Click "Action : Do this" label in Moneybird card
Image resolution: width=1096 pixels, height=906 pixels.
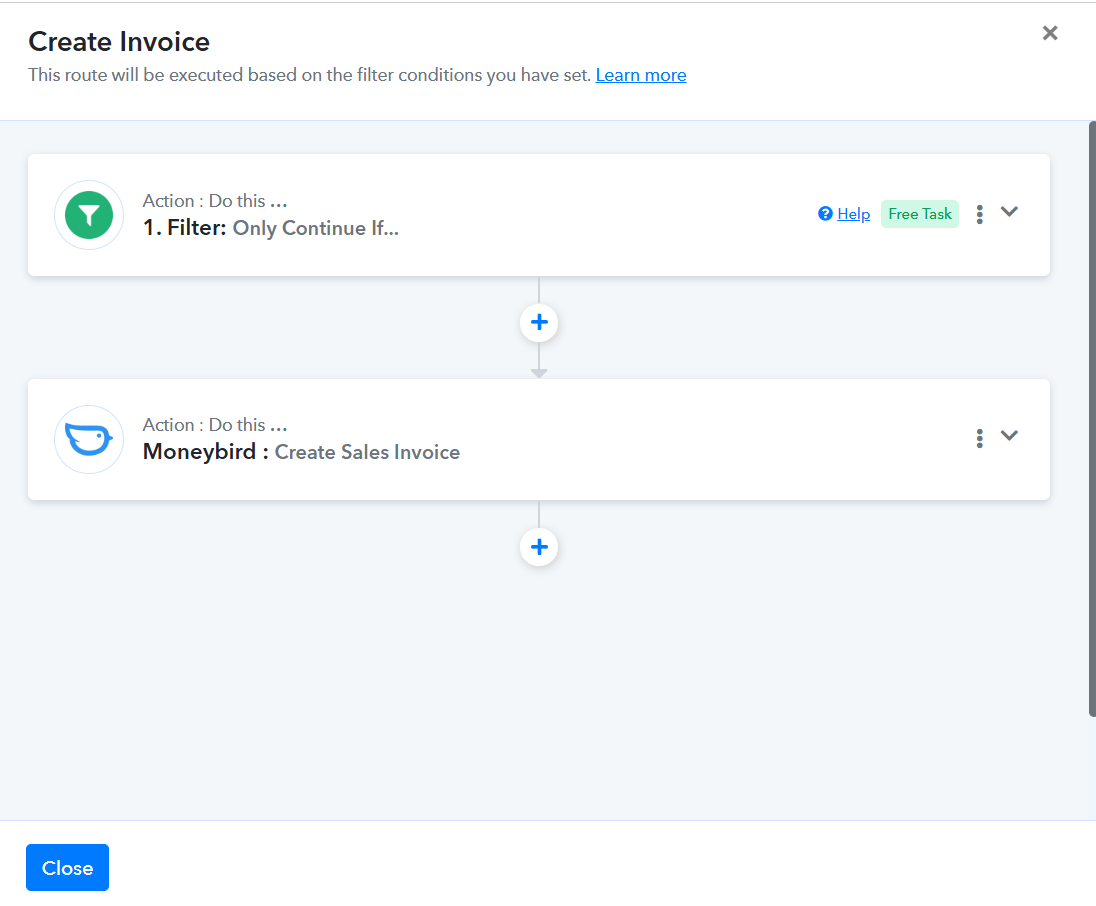tap(214, 425)
